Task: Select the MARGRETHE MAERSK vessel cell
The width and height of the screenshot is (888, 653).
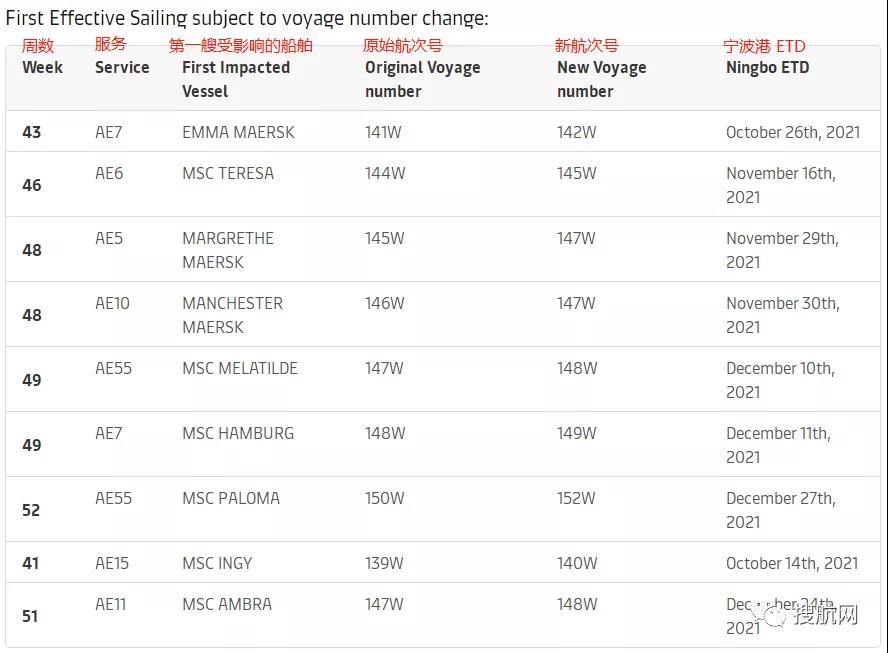Action: pos(227,250)
